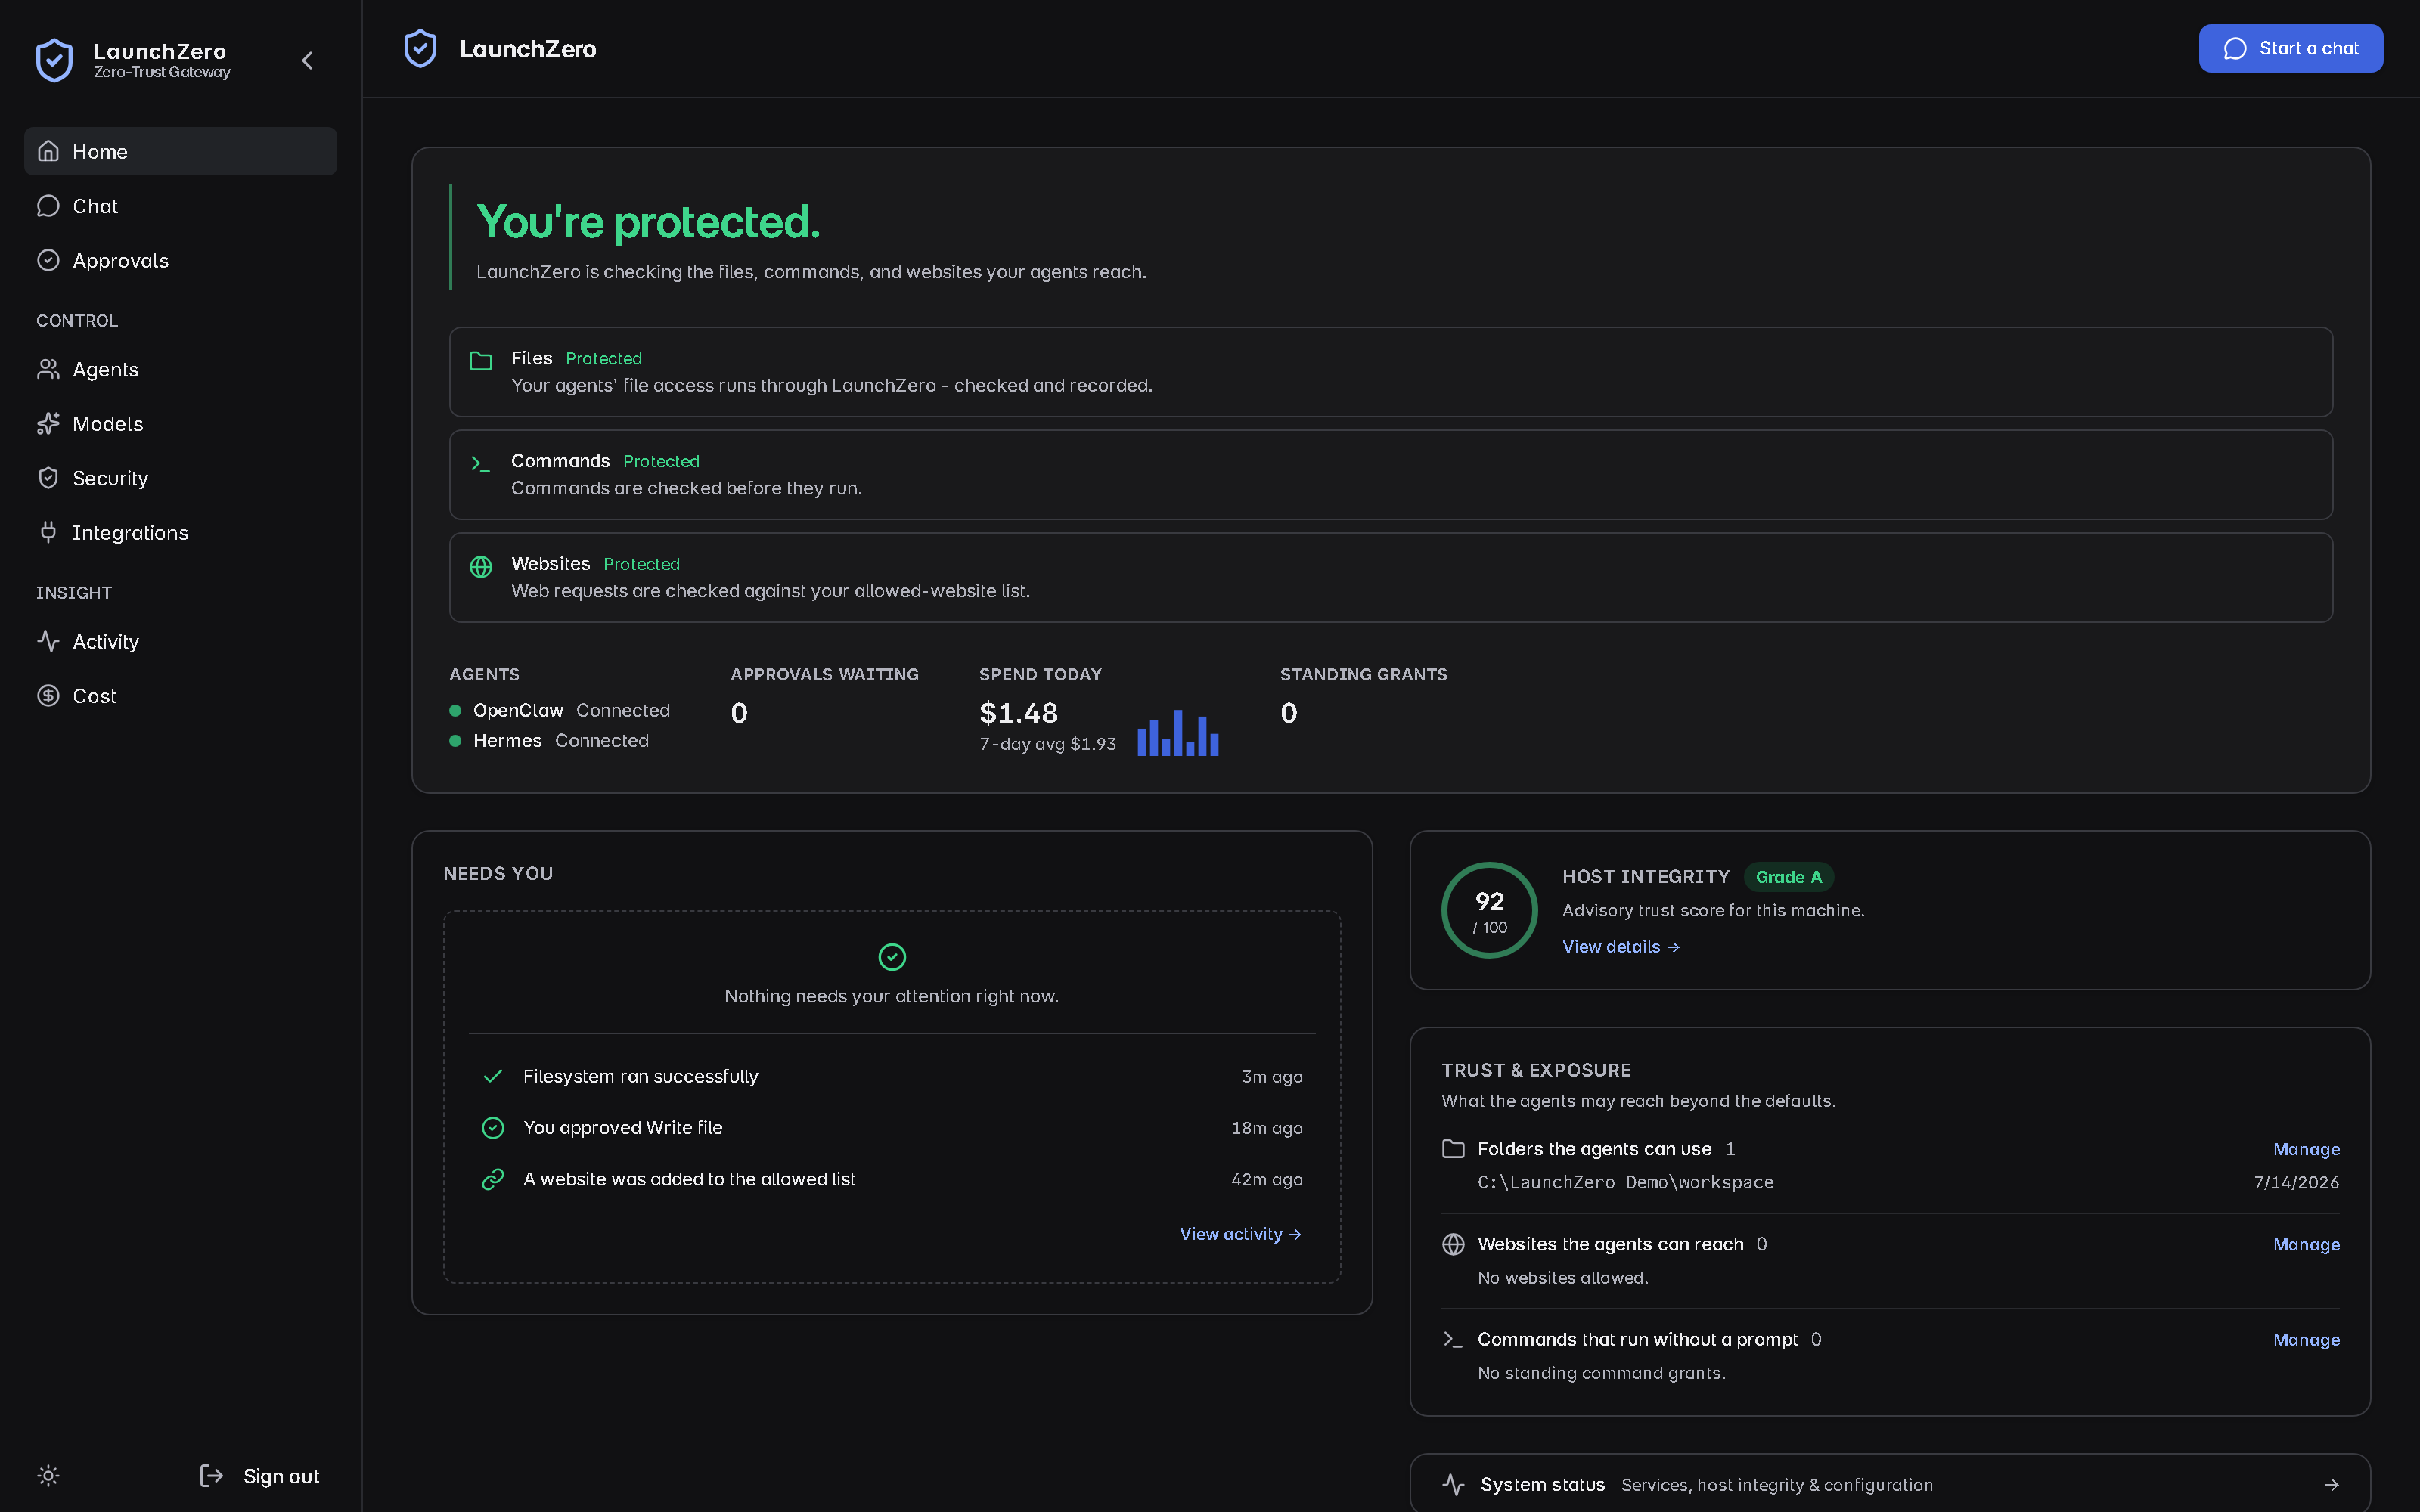Open Integrations from the sidebar
This screenshot has width=2420, height=1512.
coord(180,532)
